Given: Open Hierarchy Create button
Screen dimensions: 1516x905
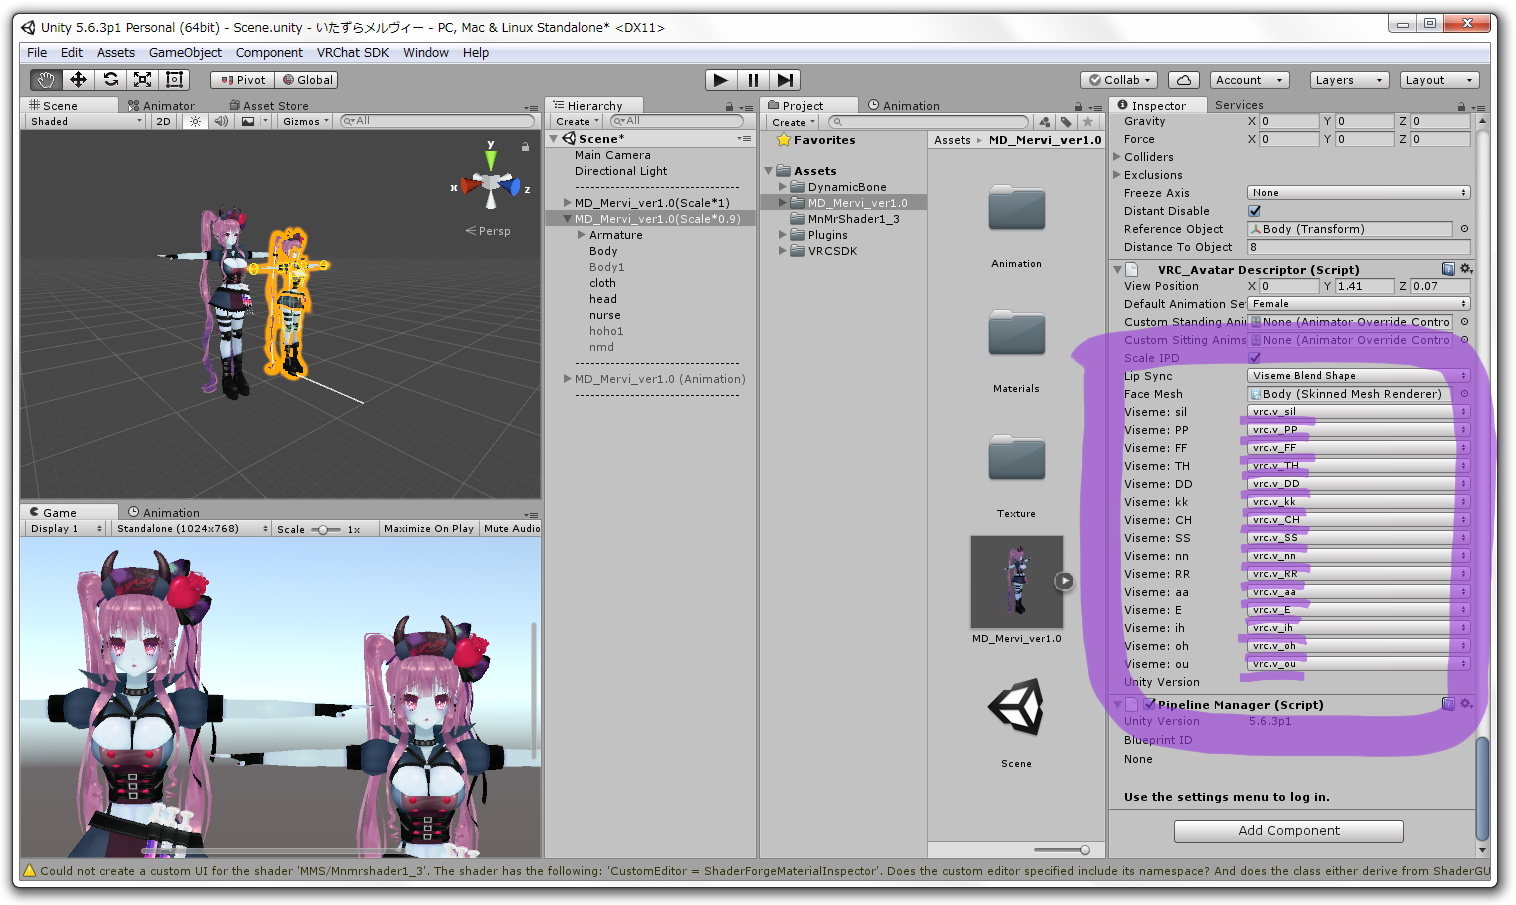Looking at the screenshot, I should (577, 122).
